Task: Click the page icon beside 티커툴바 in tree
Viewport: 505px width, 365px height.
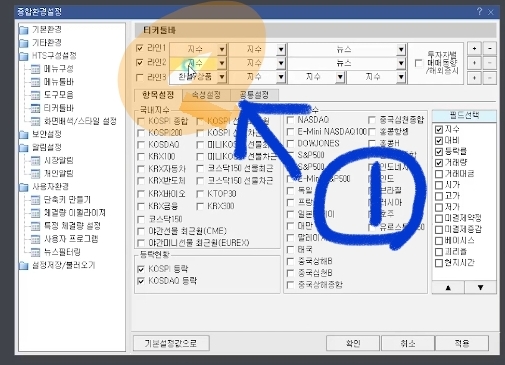Action: click(x=35, y=108)
